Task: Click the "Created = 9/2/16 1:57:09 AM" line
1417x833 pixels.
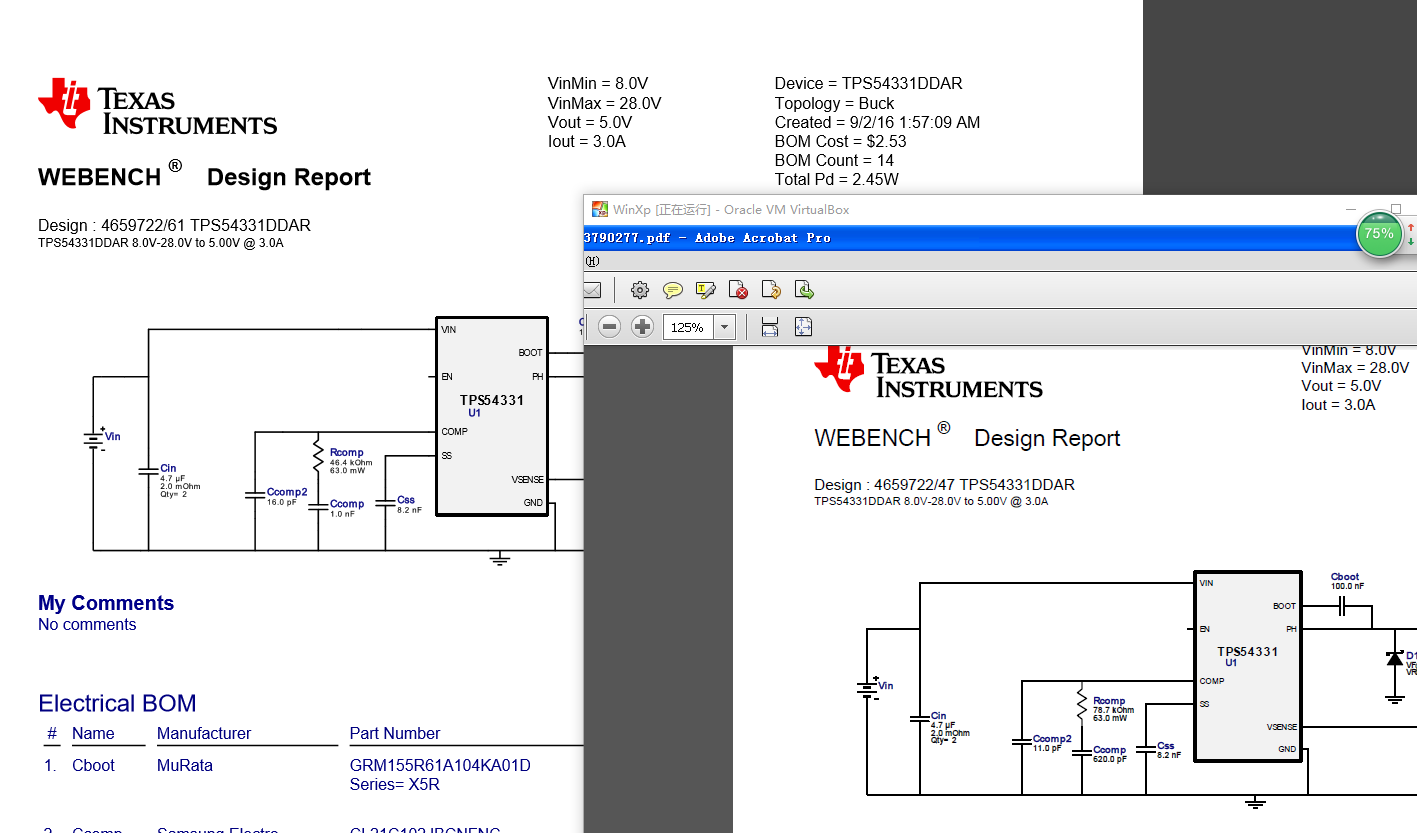Action: pyautogui.click(x=877, y=122)
